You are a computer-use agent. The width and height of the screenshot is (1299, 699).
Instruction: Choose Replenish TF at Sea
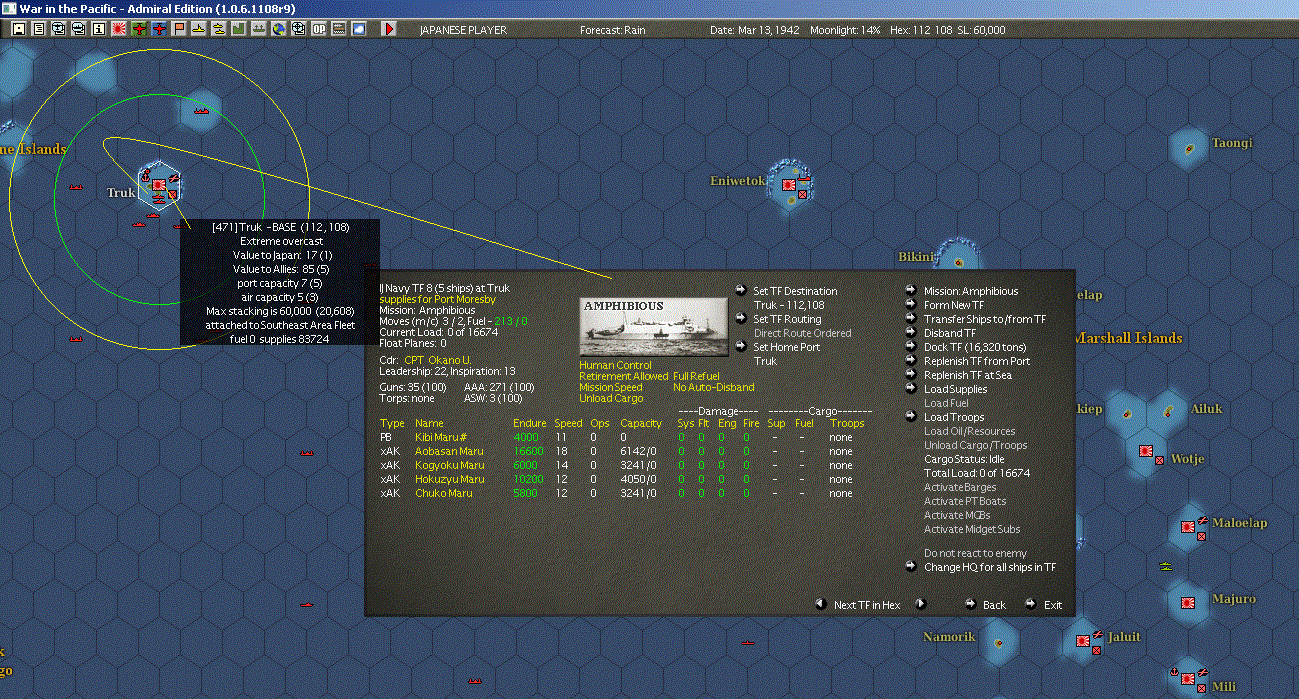[x=969, y=375]
